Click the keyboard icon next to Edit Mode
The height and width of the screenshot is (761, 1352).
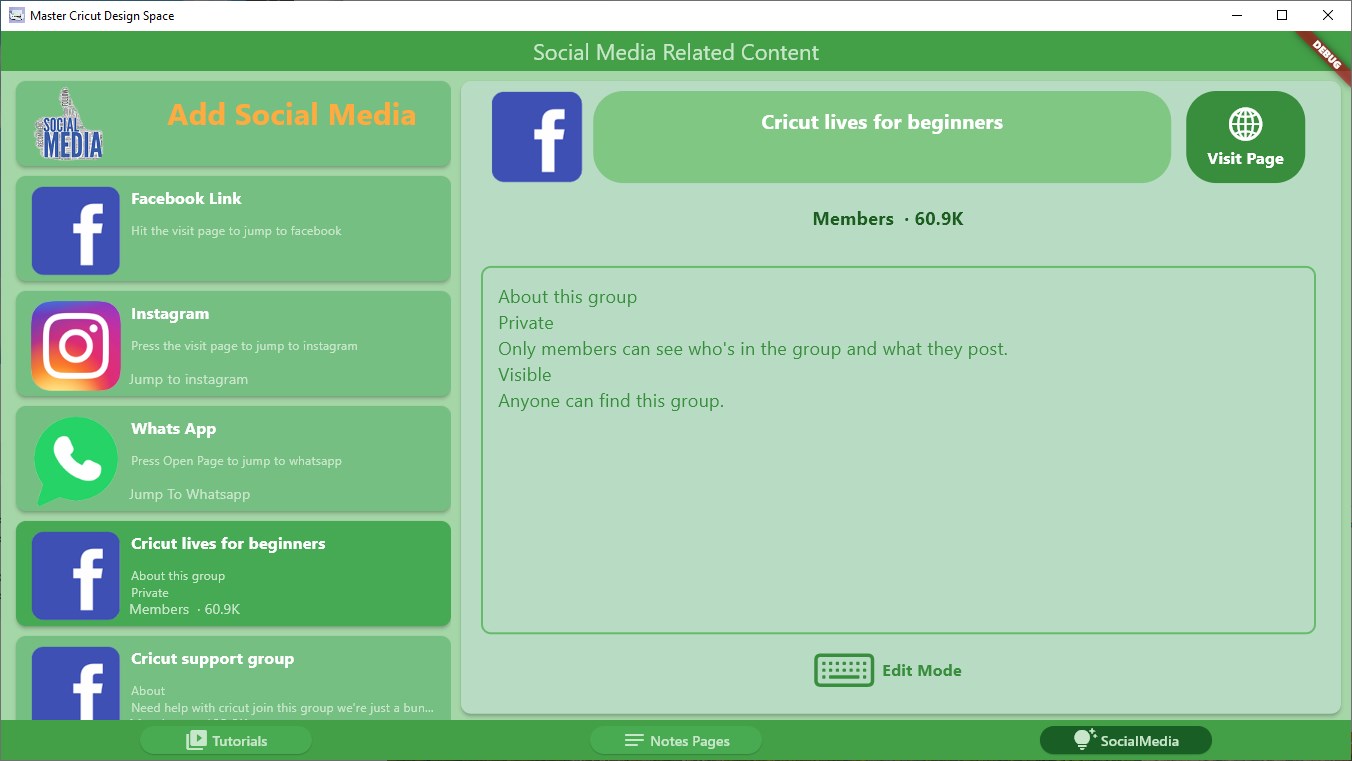843,670
